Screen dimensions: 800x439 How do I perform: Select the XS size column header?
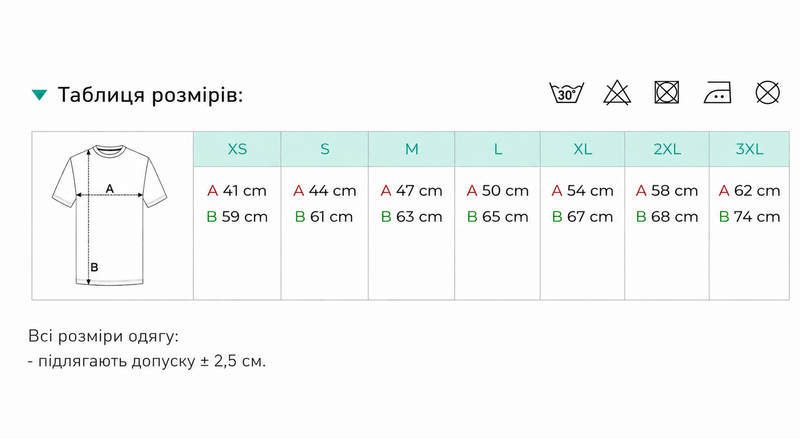click(237, 149)
